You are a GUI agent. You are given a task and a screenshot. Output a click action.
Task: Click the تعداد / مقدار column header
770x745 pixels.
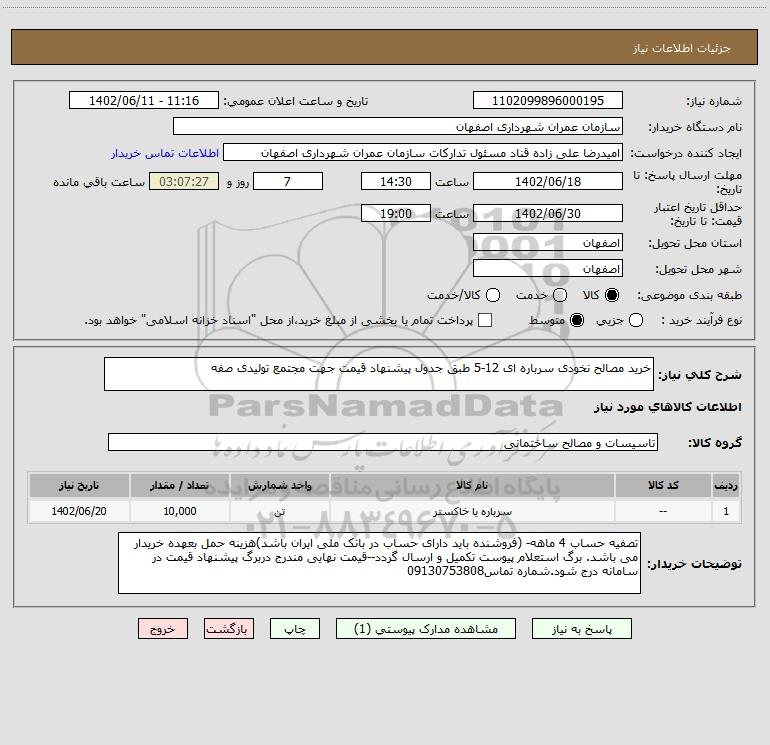[179, 485]
